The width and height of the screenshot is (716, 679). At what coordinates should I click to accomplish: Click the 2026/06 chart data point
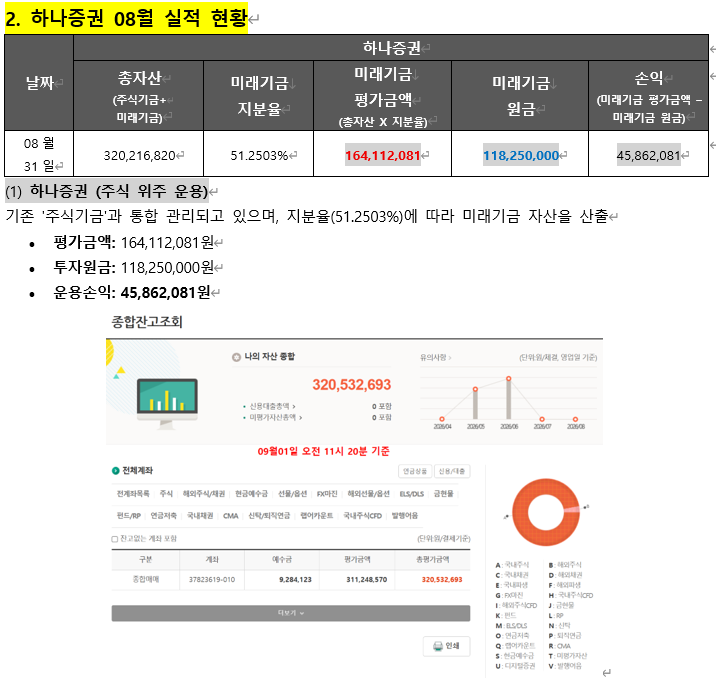click(509, 379)
